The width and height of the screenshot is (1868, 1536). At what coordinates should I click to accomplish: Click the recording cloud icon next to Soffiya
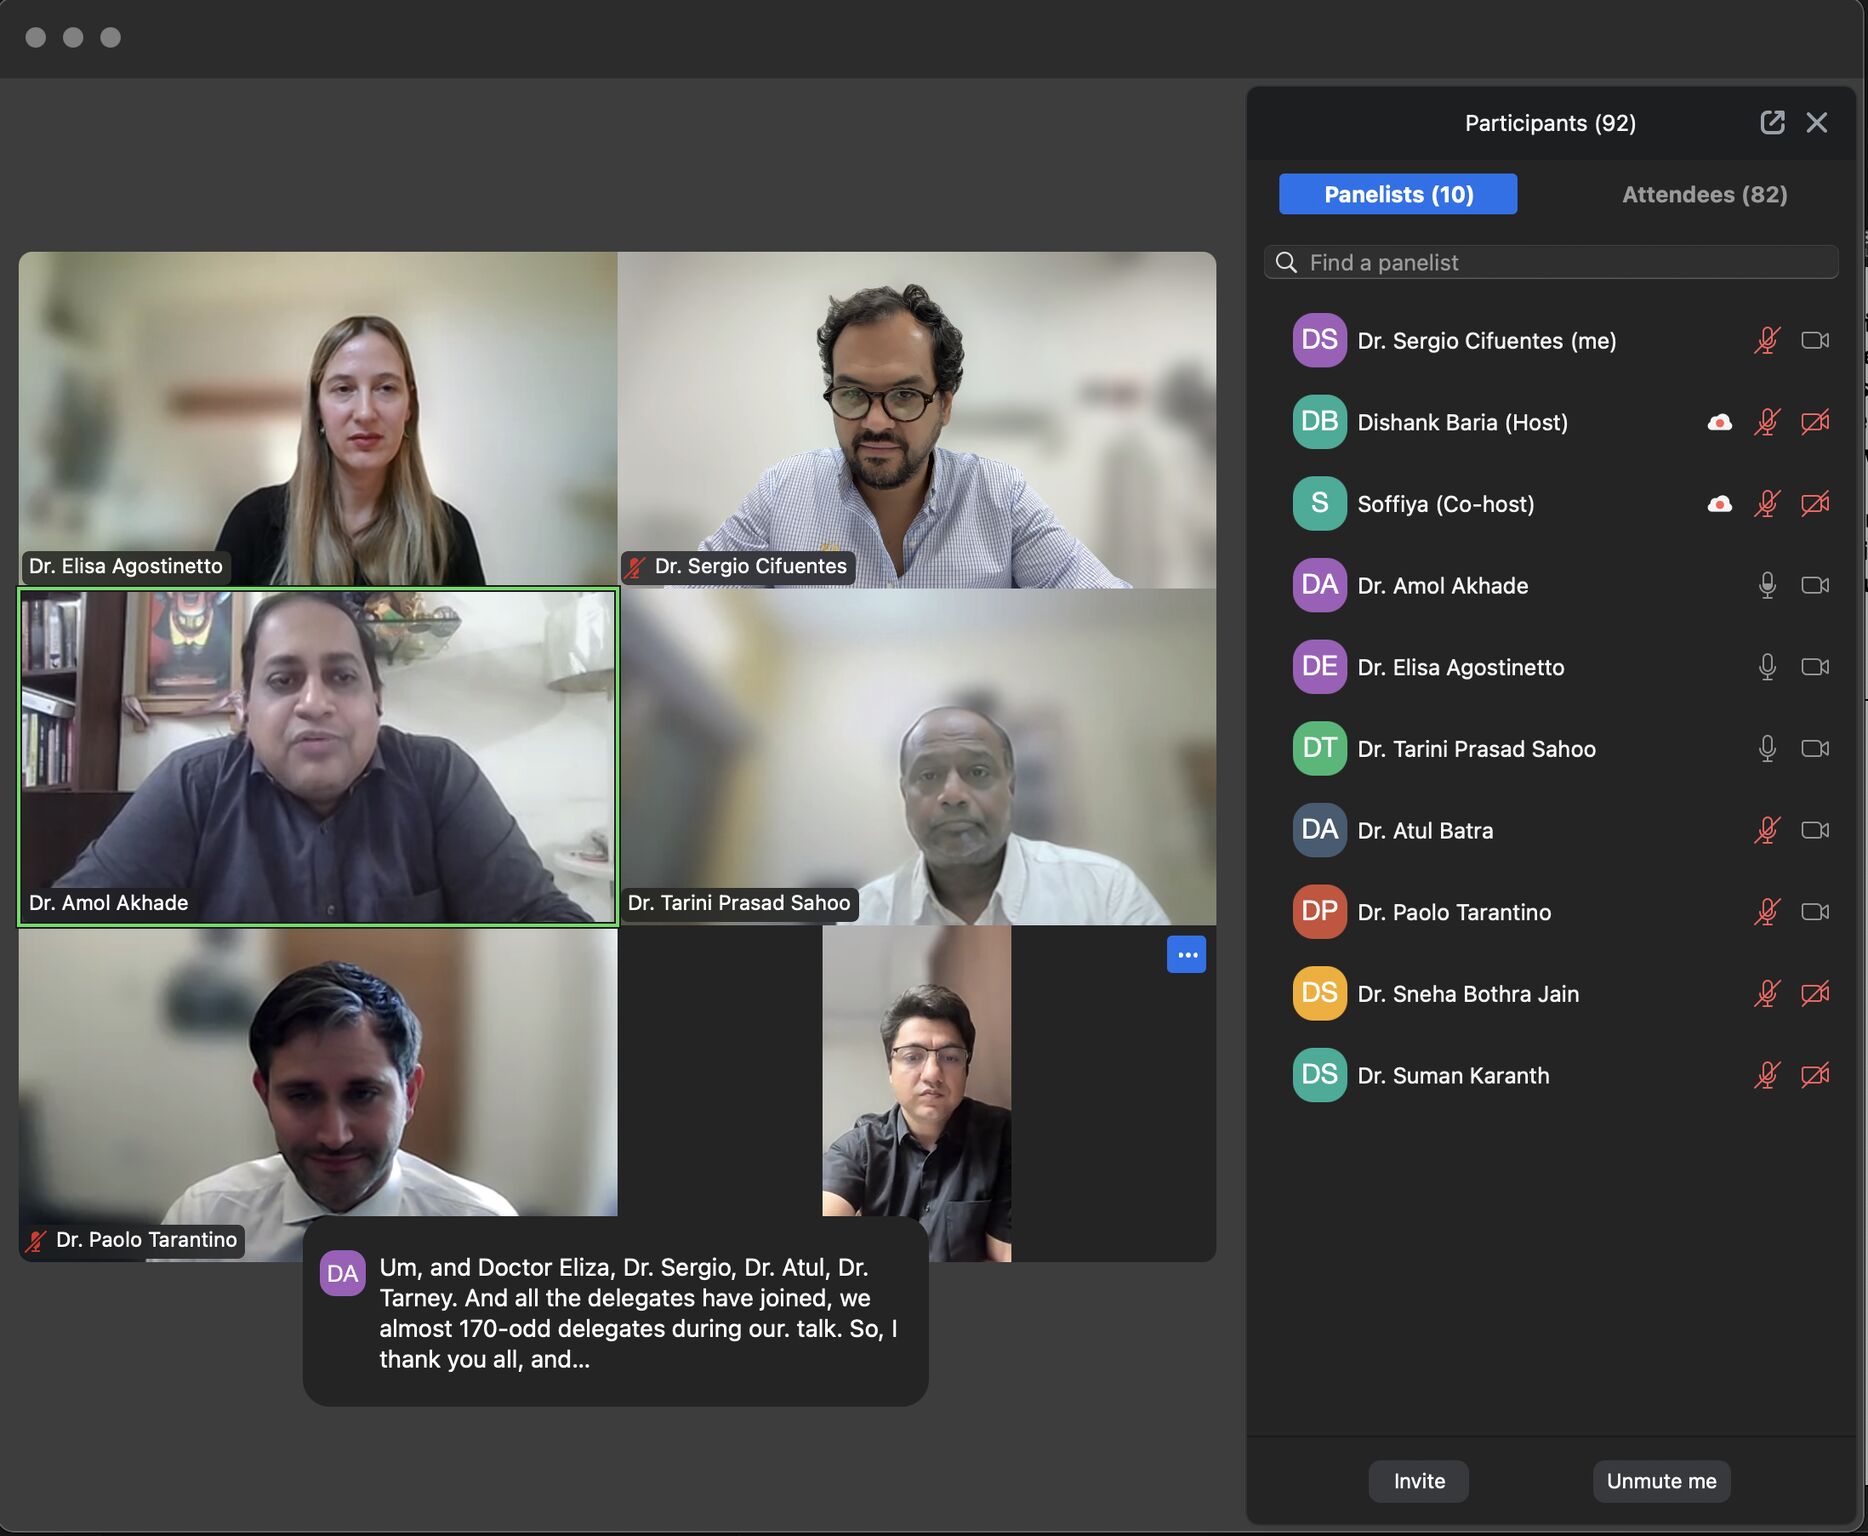click(1719, 504)
